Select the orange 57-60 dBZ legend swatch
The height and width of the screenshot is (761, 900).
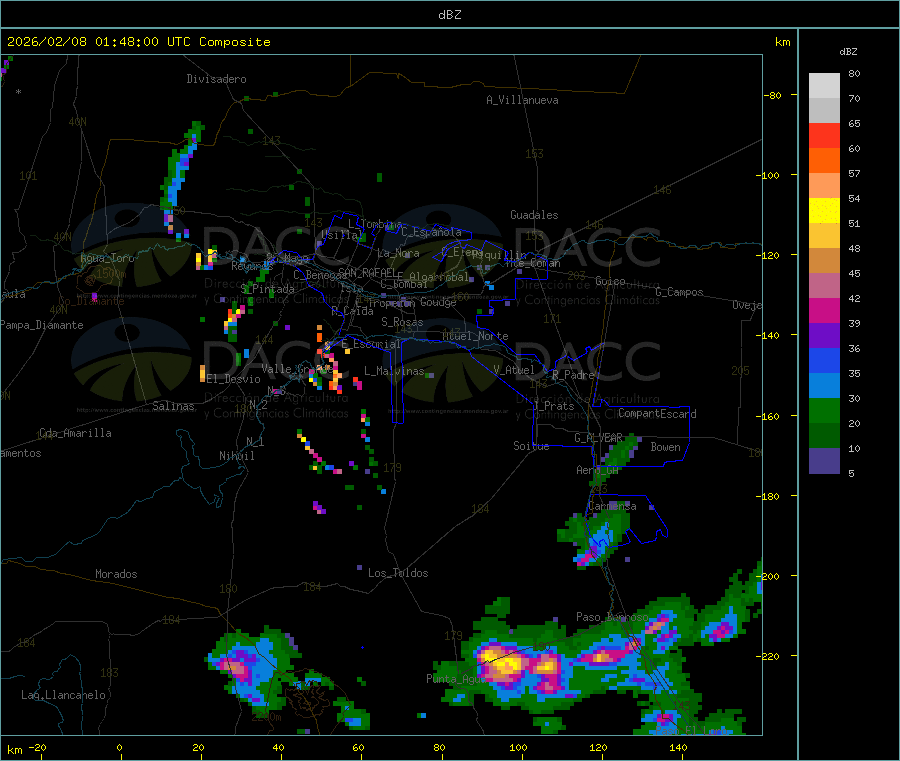[824, 161]
